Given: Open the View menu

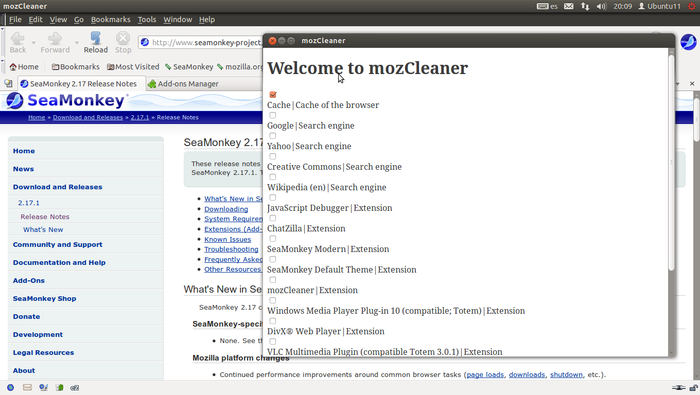Looking at the screenshot, I should [58, 20].
